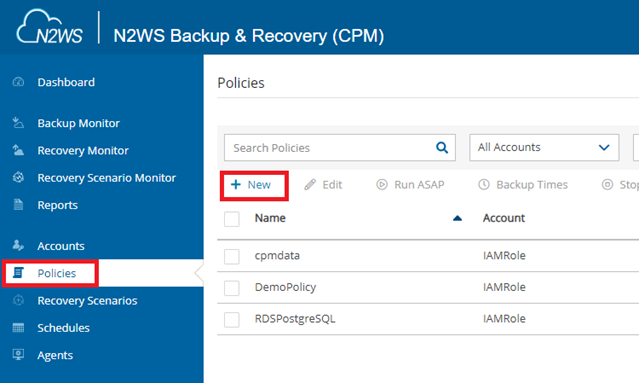The height and width of the screenshot is (383, 639).
Task: Click the N2WS cloud logo
Action: pos(49,27)
